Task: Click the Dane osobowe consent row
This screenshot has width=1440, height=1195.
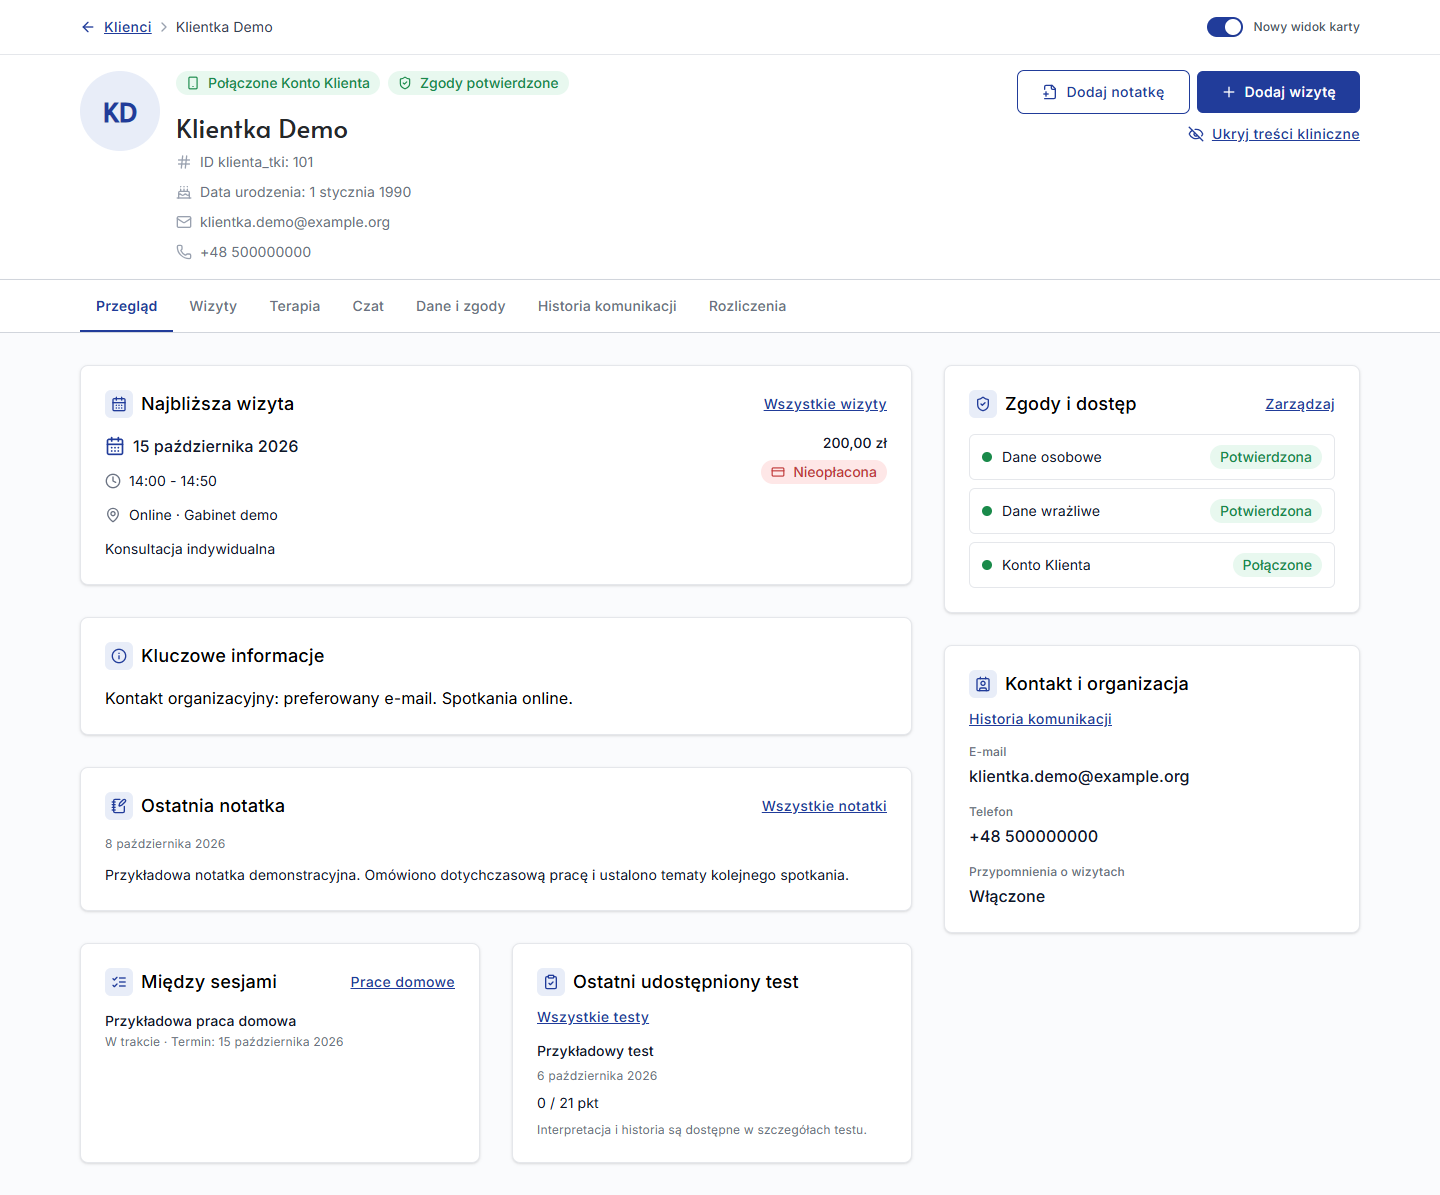Action: 1152,457
